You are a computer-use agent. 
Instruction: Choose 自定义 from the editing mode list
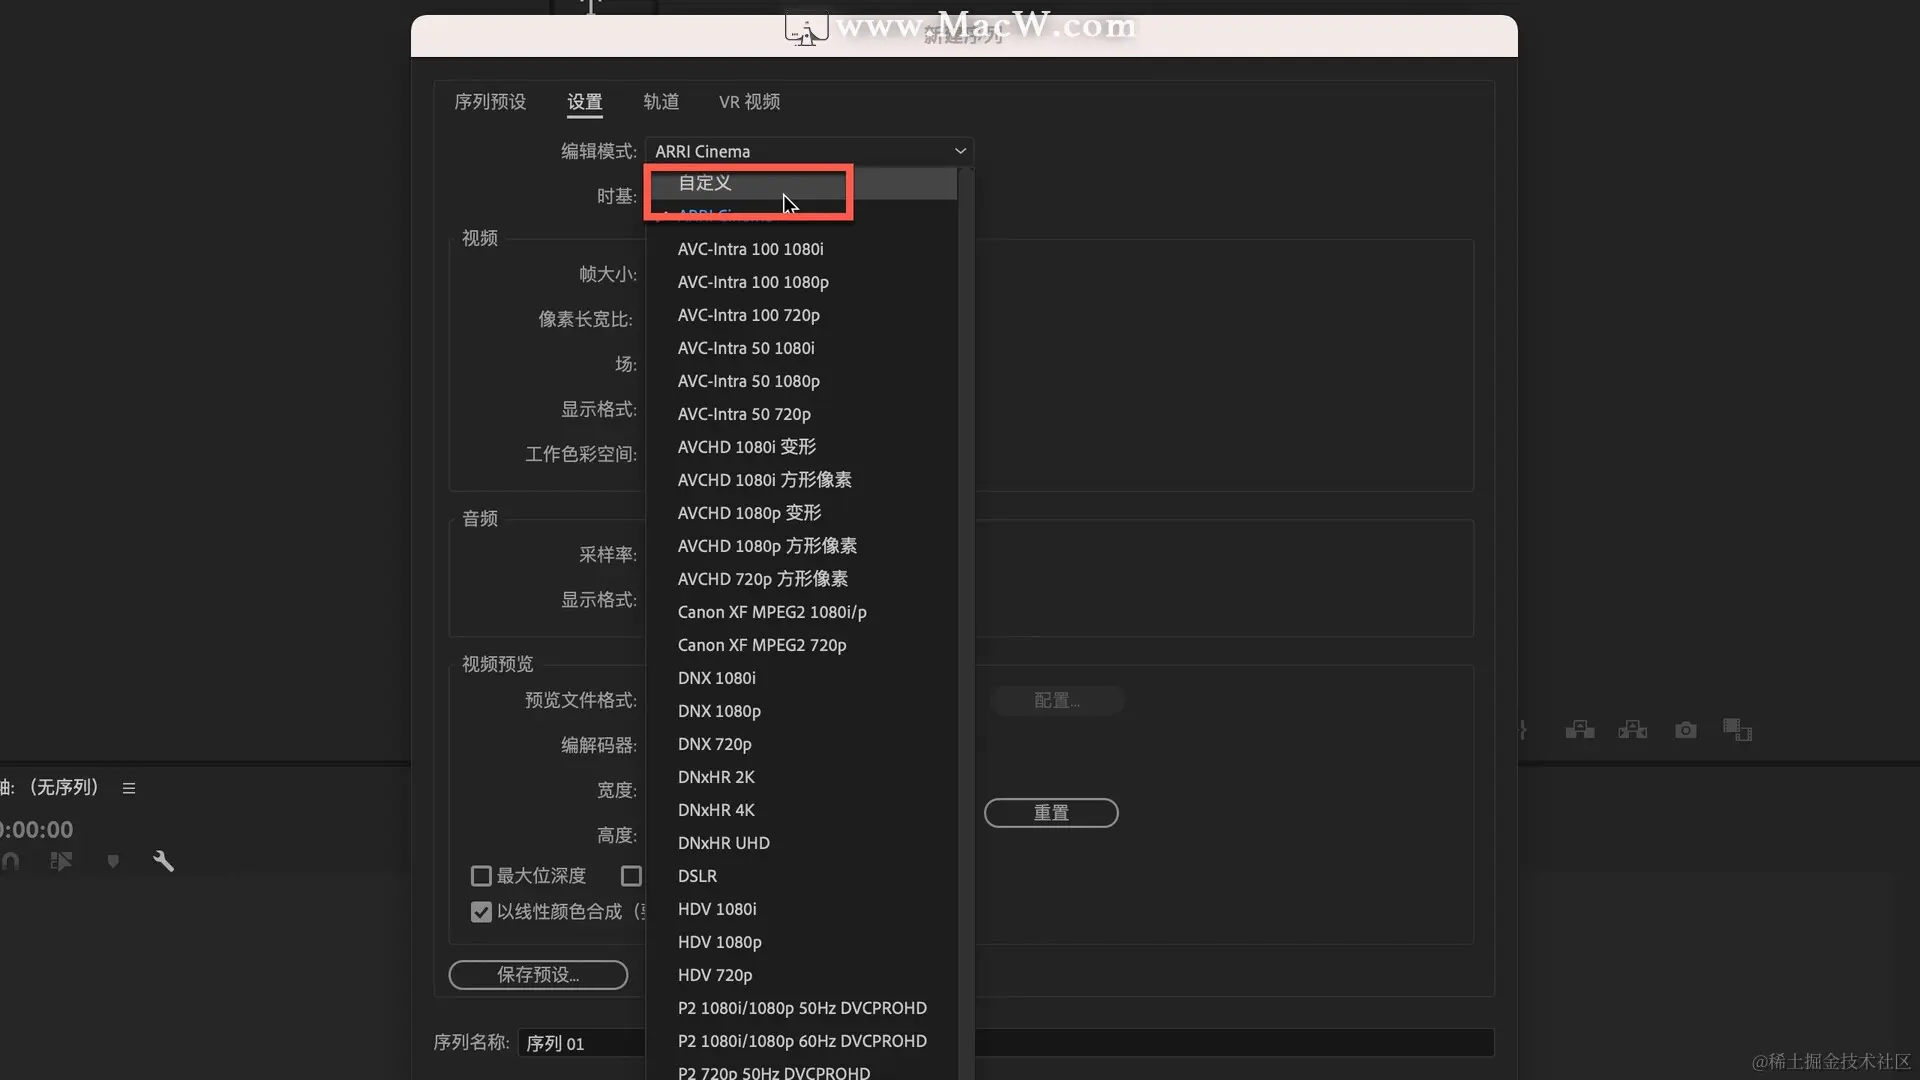(705, 183)
